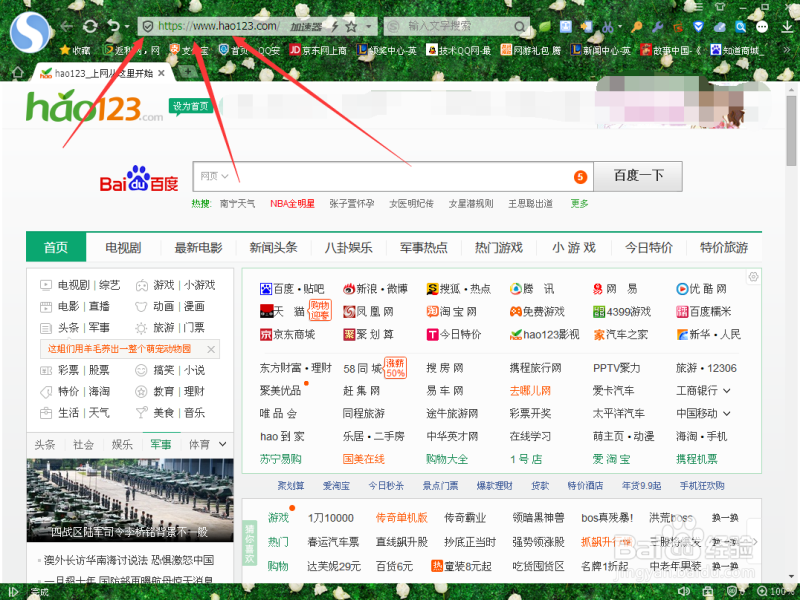Click the hot search 南宁天气 link

coord(237,204)
